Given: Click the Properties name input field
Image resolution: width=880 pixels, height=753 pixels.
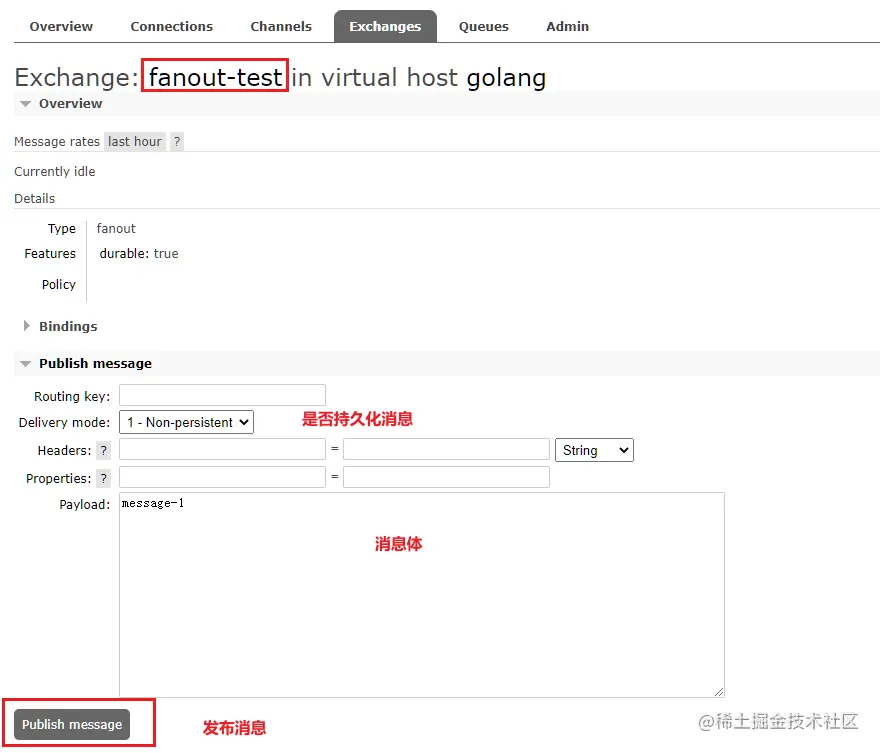Looking at the screenshot, I should (x=222, y=477).
